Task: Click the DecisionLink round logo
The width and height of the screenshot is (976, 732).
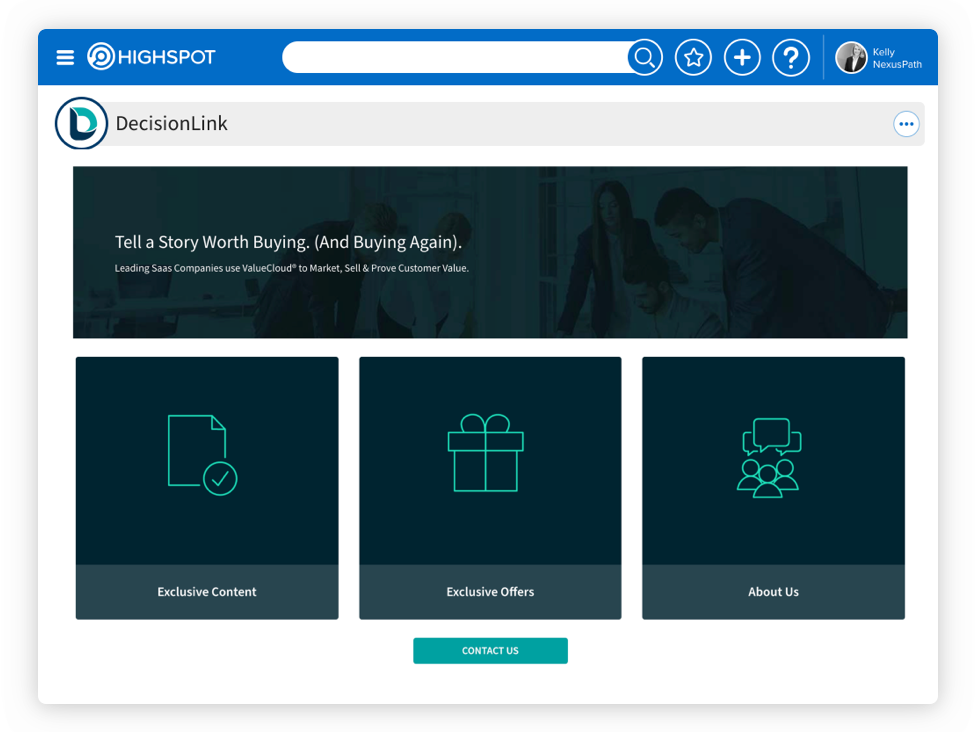Action: pyautogui.click(x=81, y=124)
